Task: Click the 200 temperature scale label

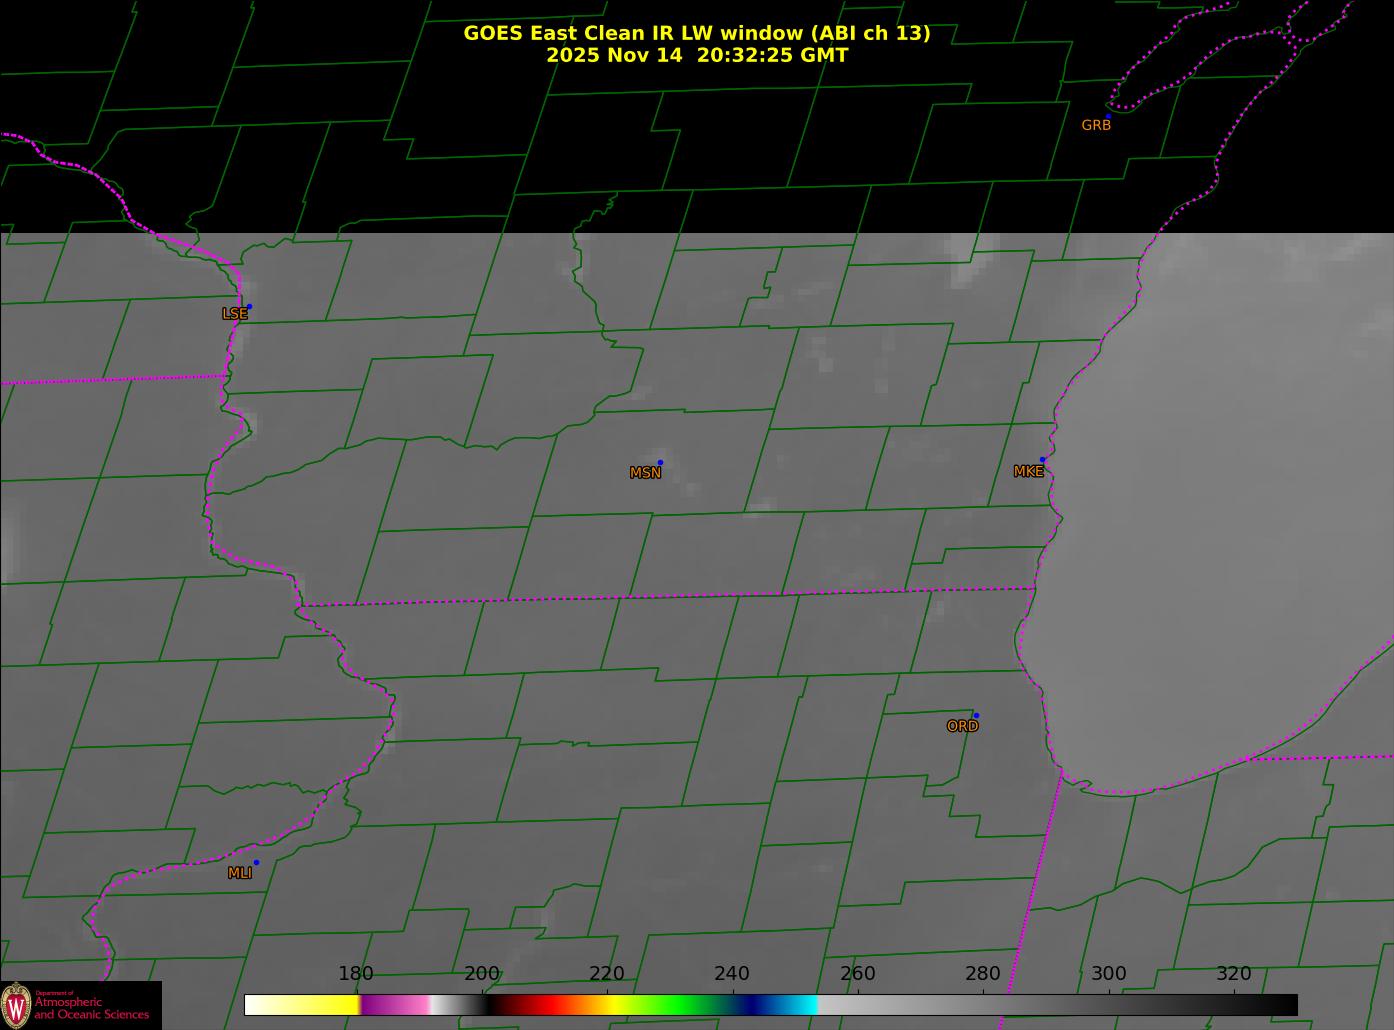Action: 481,974
